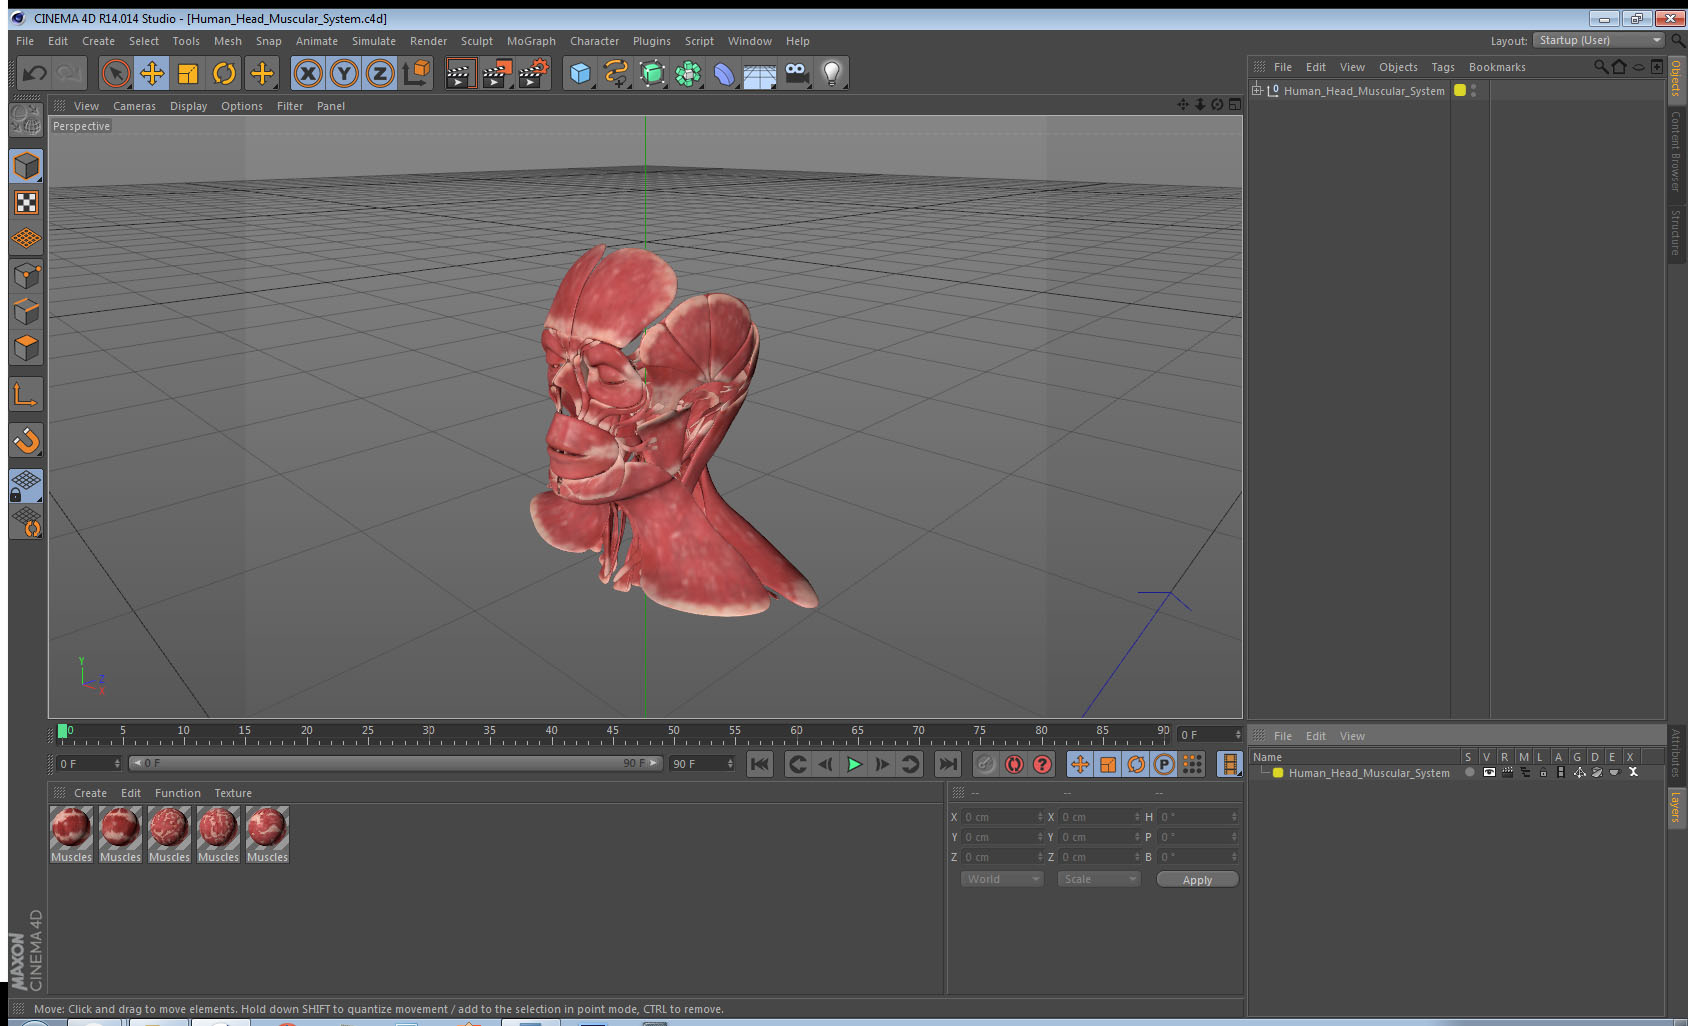Click the yellow layer color swatch in Object Manager
The image size is (1688, 1026).
coord(1460,90)
